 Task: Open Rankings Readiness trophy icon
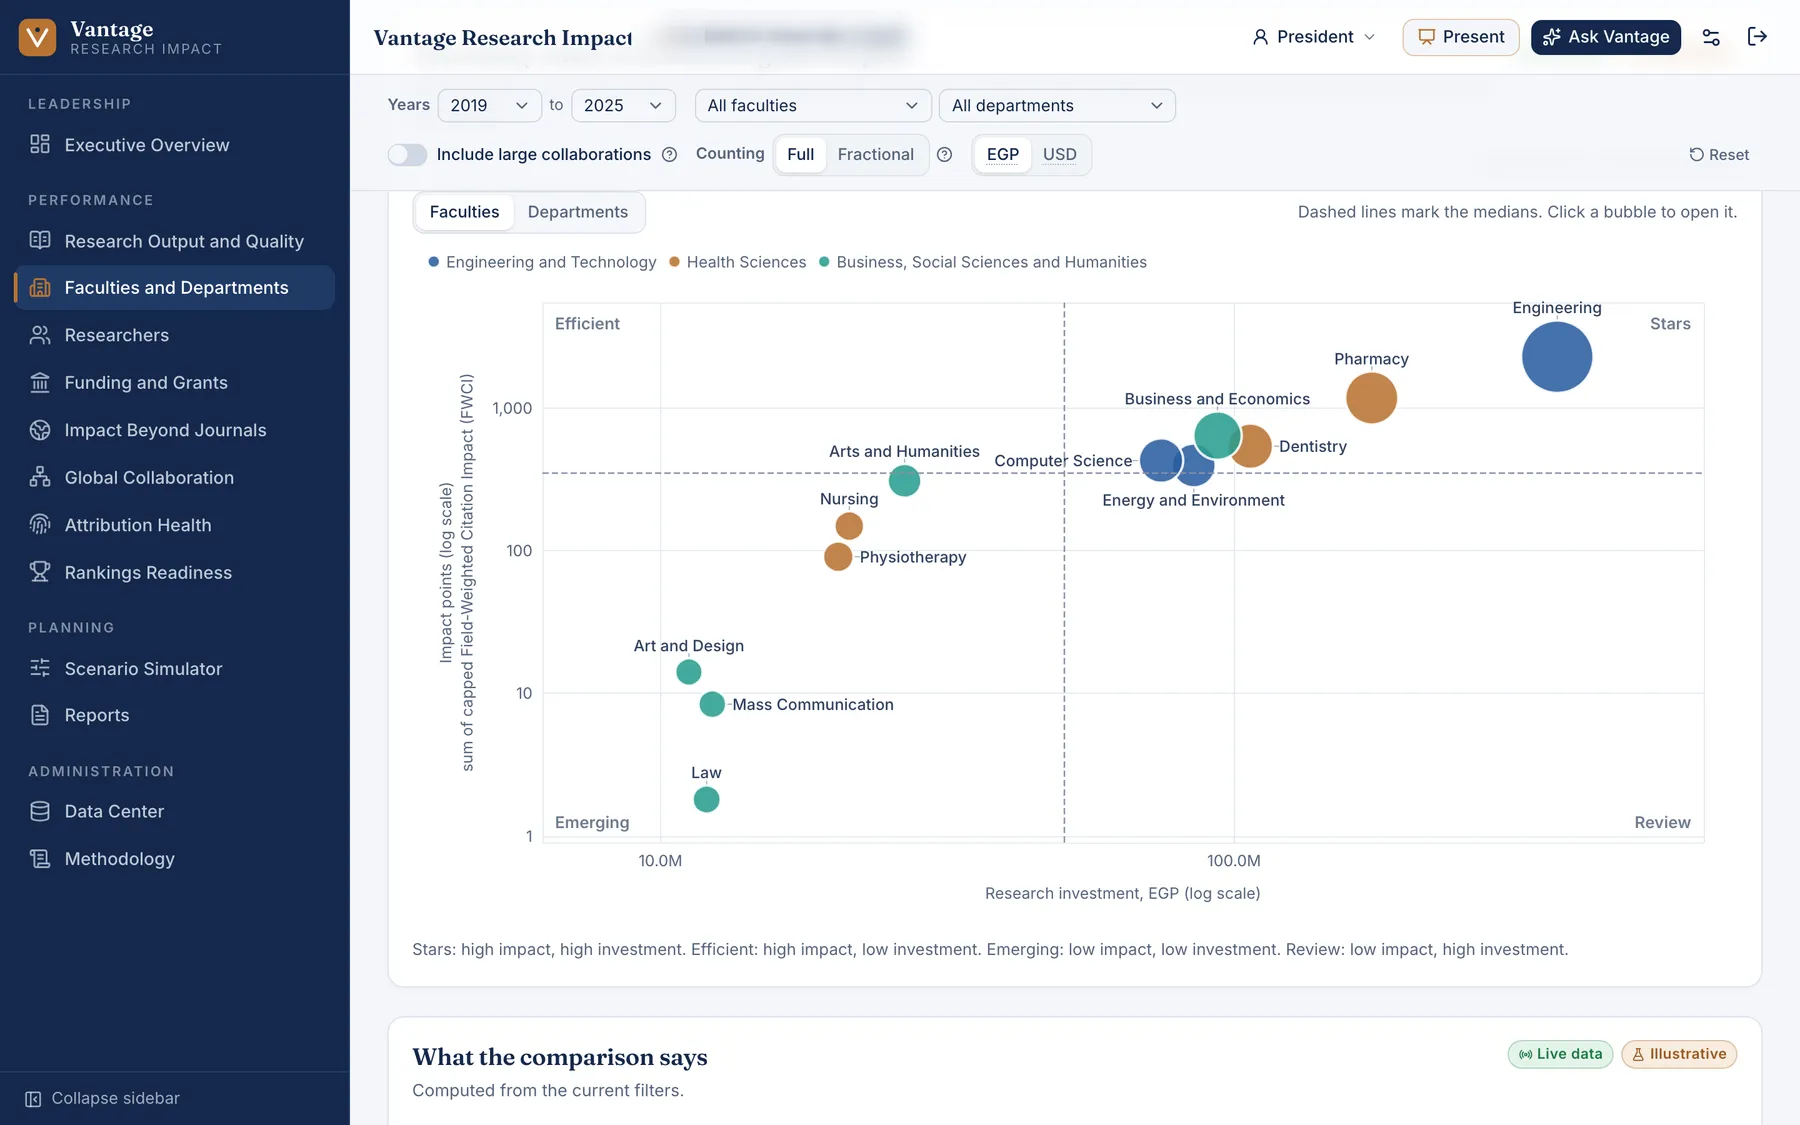(40, 572)
